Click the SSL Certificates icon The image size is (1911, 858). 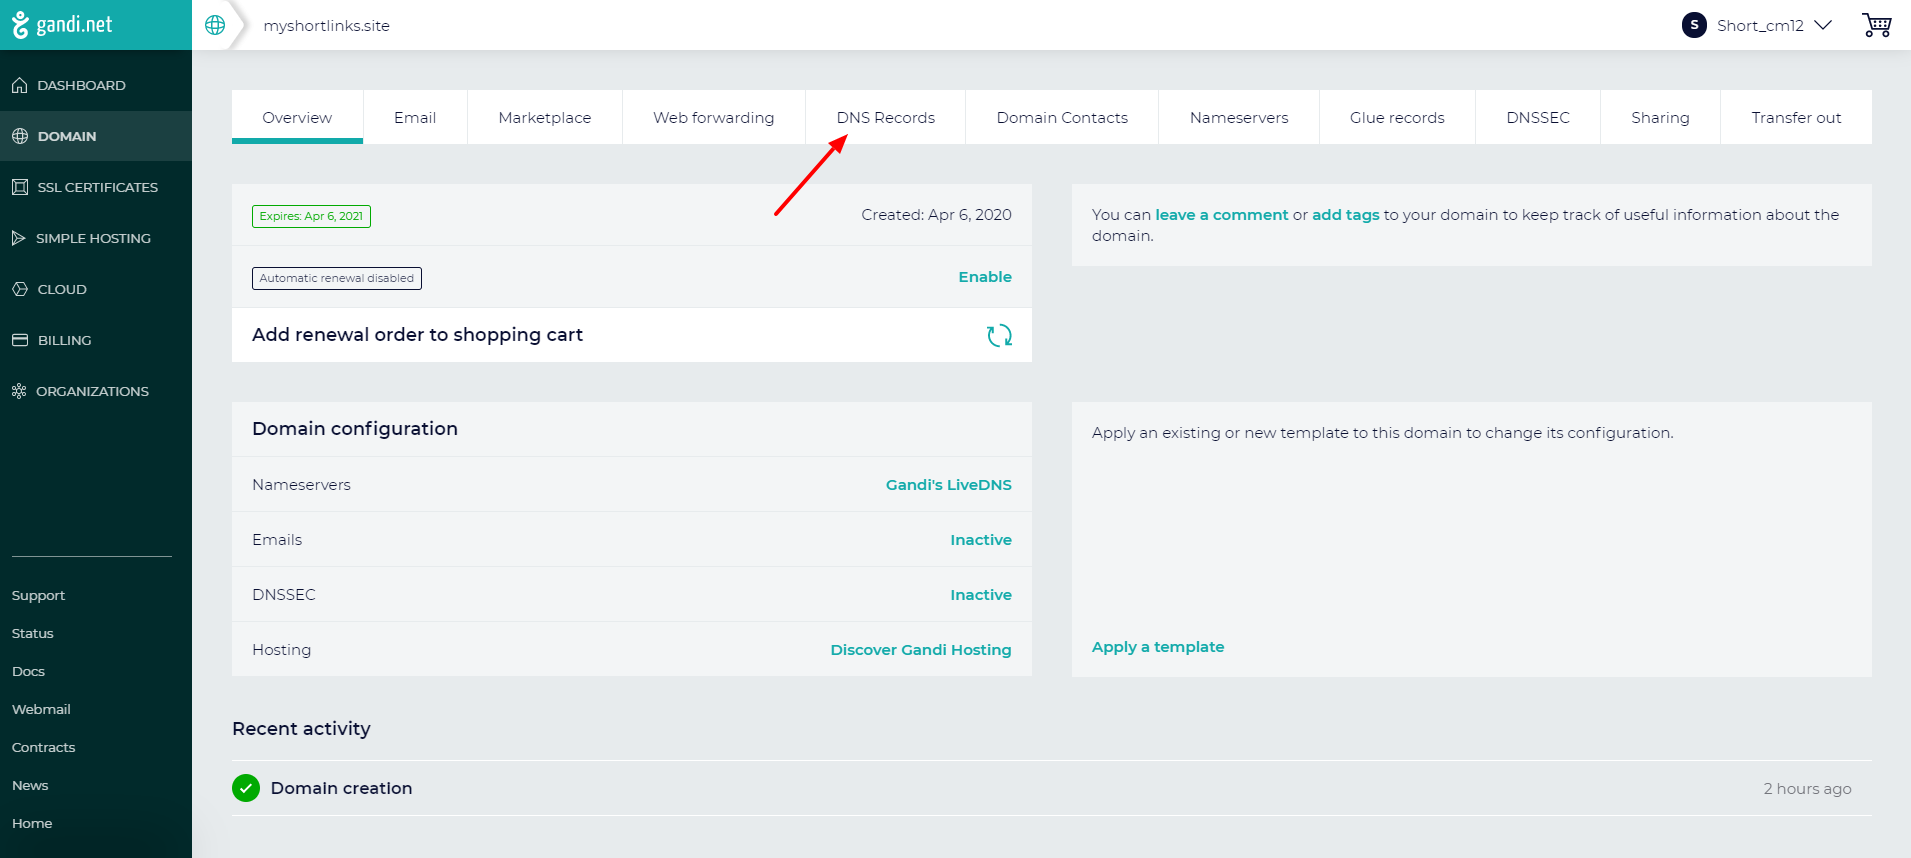20,187
